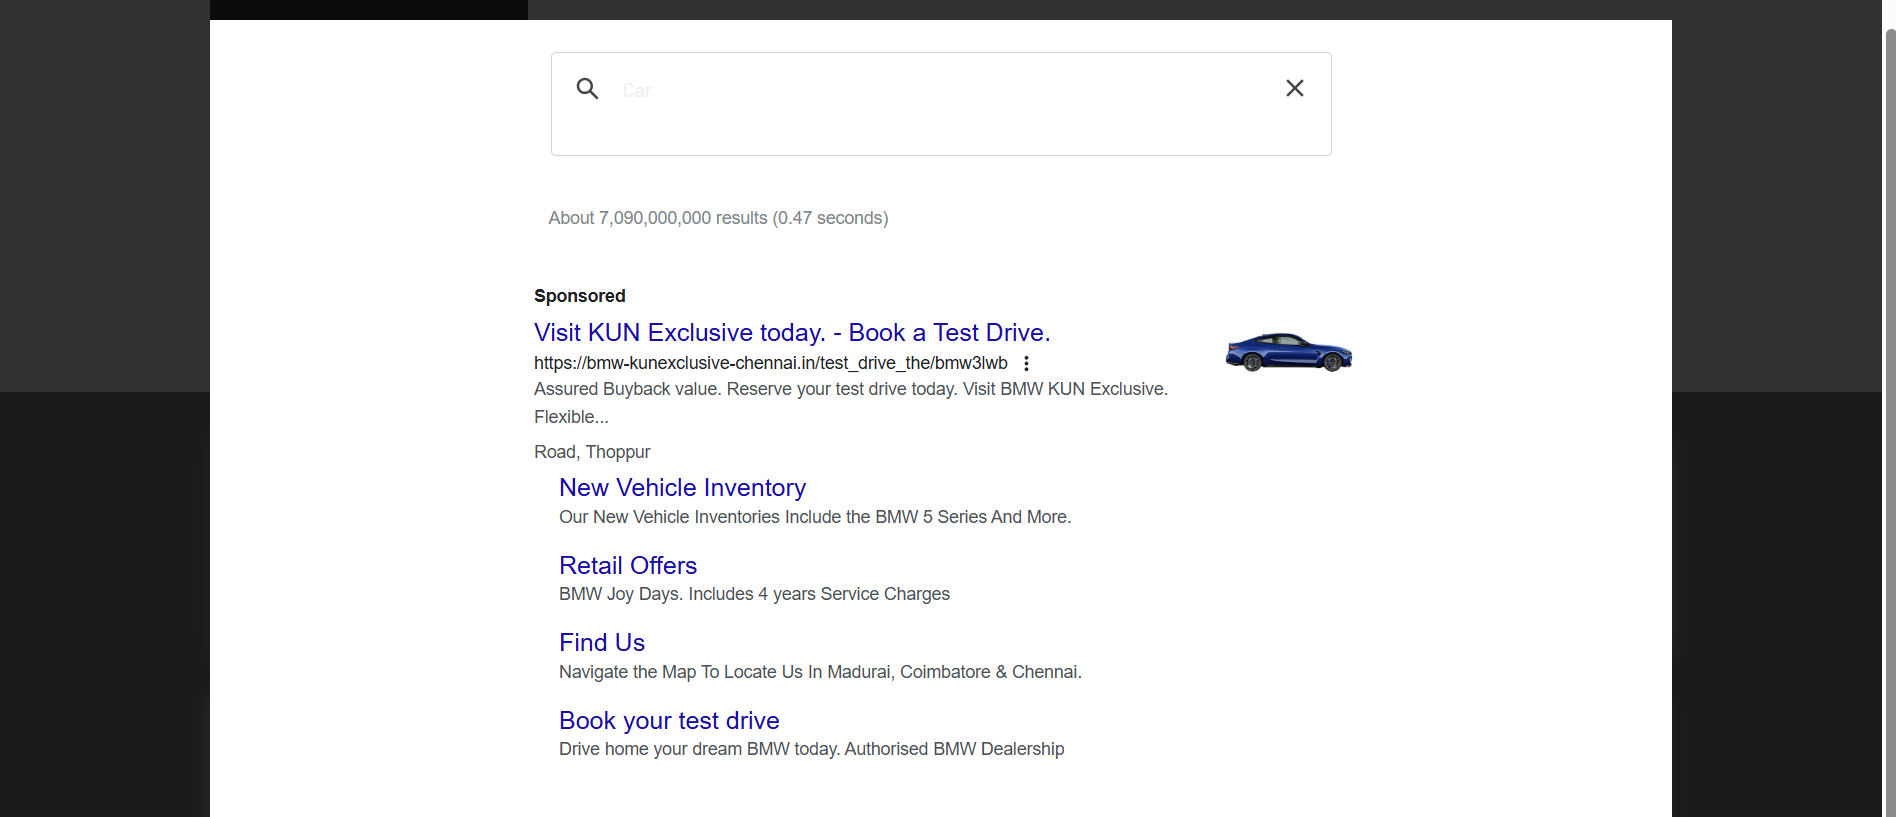Click the blue BMW car thumbnail
Viewport: 1896px width, 817px height.
[x=1289, y=352]
